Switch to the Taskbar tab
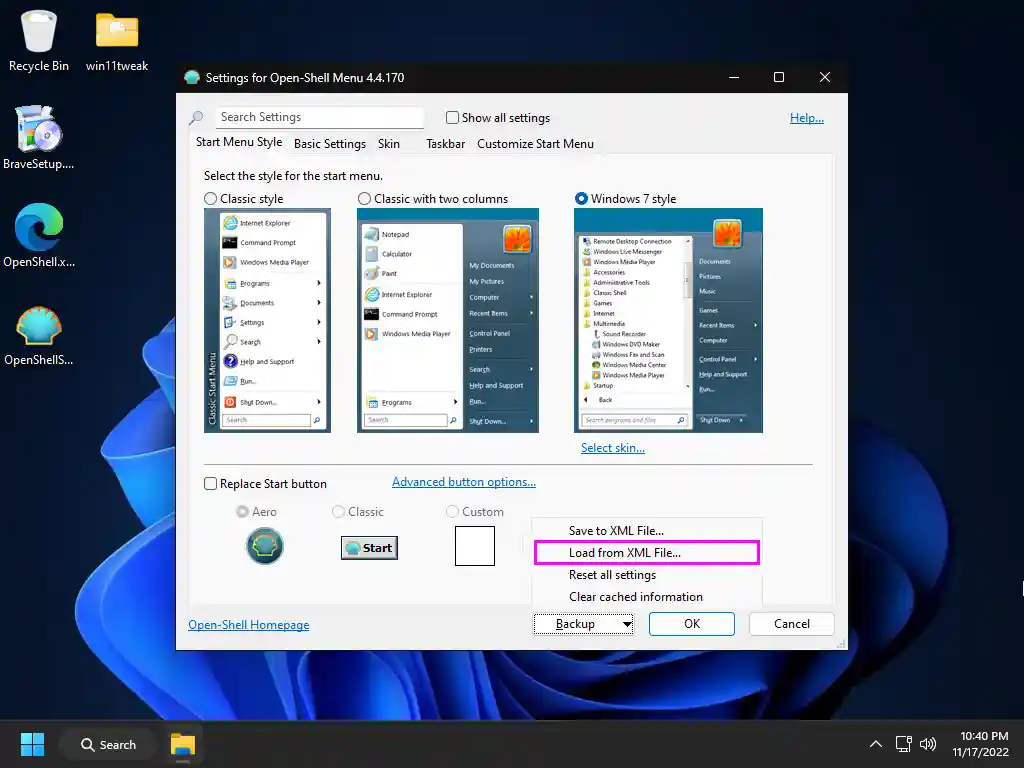 pyautogui.click(x=445, y=143)
